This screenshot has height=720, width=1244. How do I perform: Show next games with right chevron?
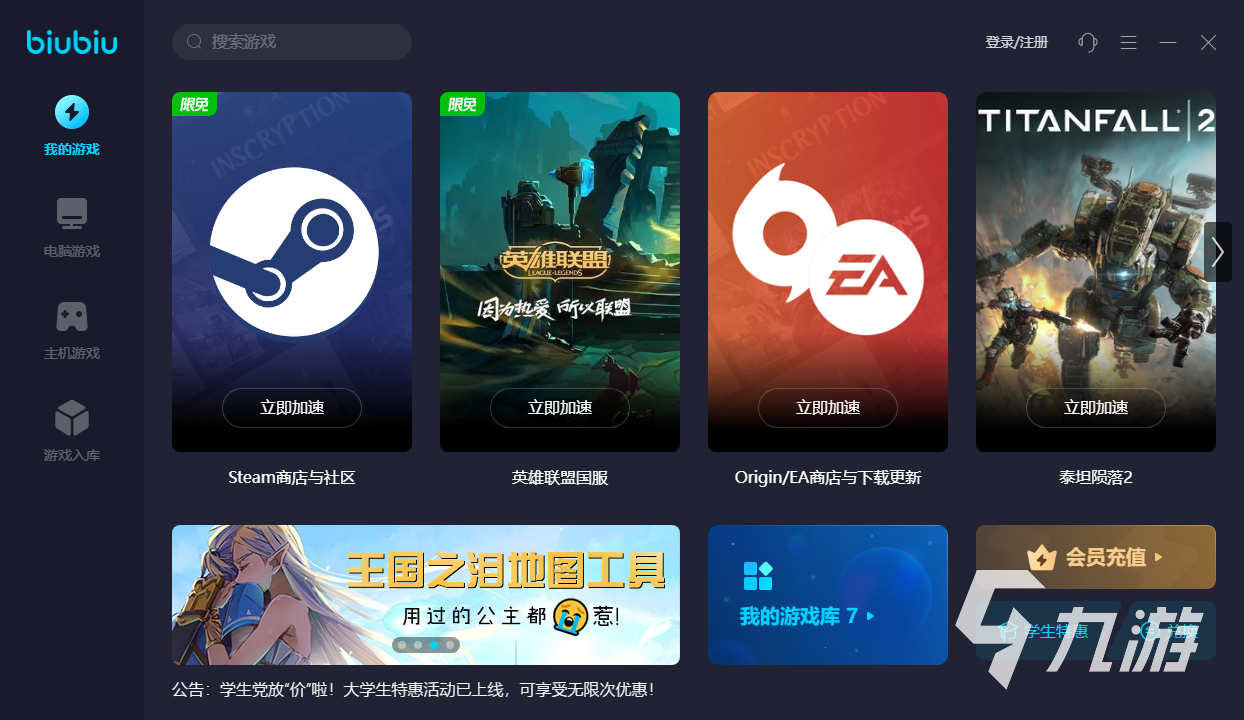click(1217, 252)
